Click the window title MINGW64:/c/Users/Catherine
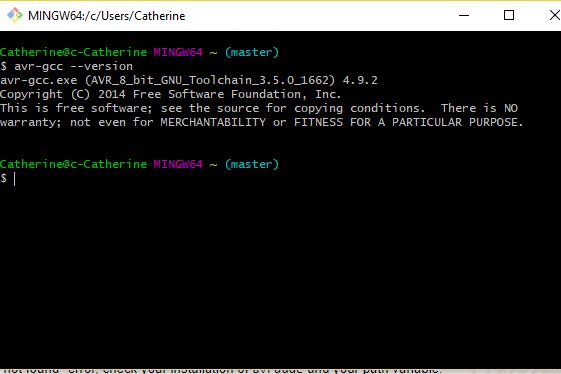This screenshot has height=374, width=561. [107, 16]
